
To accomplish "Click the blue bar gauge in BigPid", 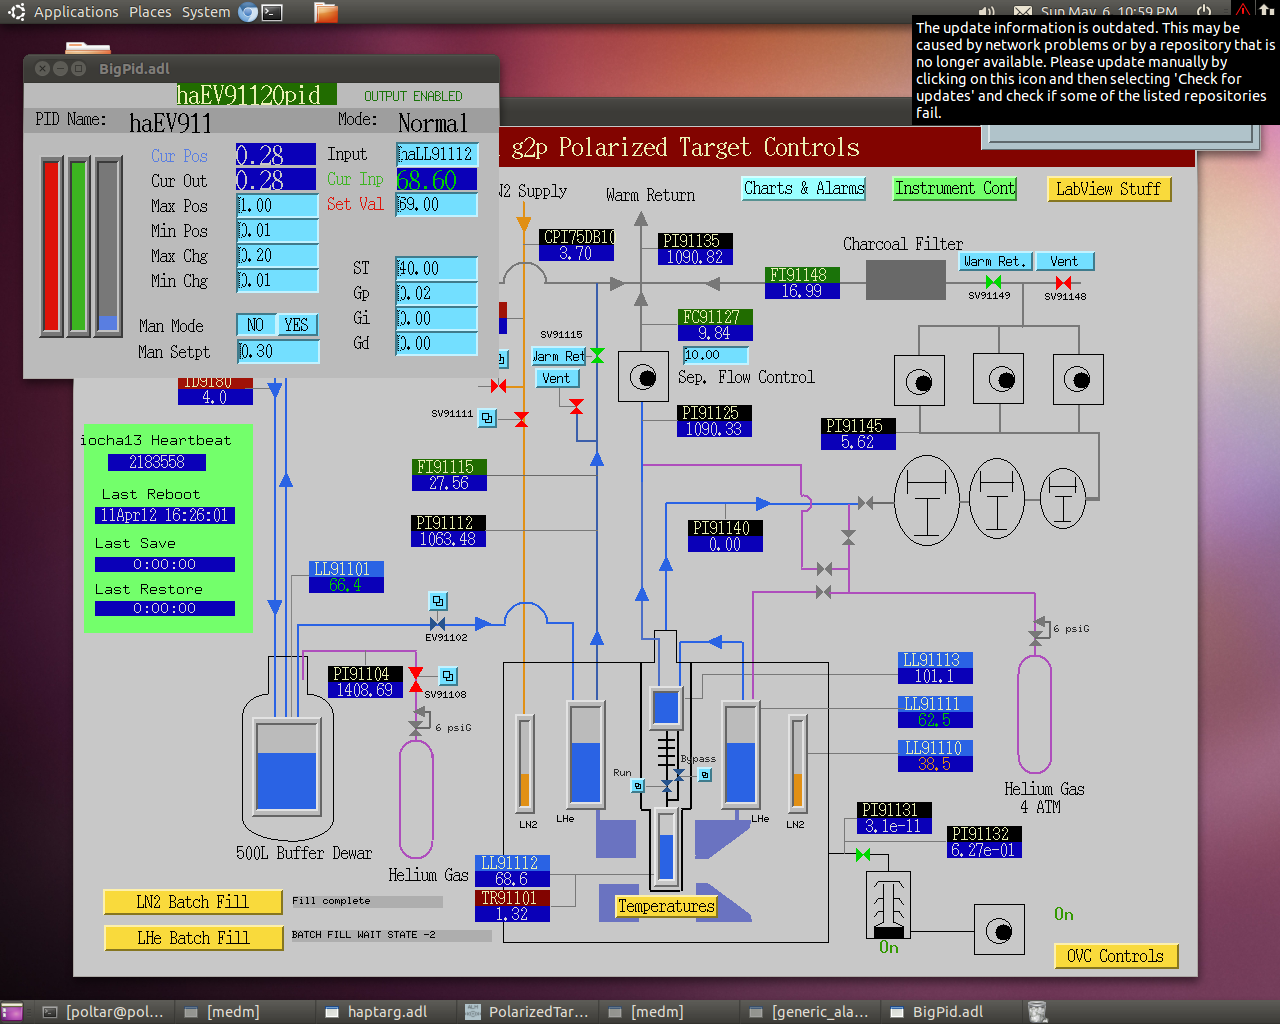I will click(x=108, y=246).
